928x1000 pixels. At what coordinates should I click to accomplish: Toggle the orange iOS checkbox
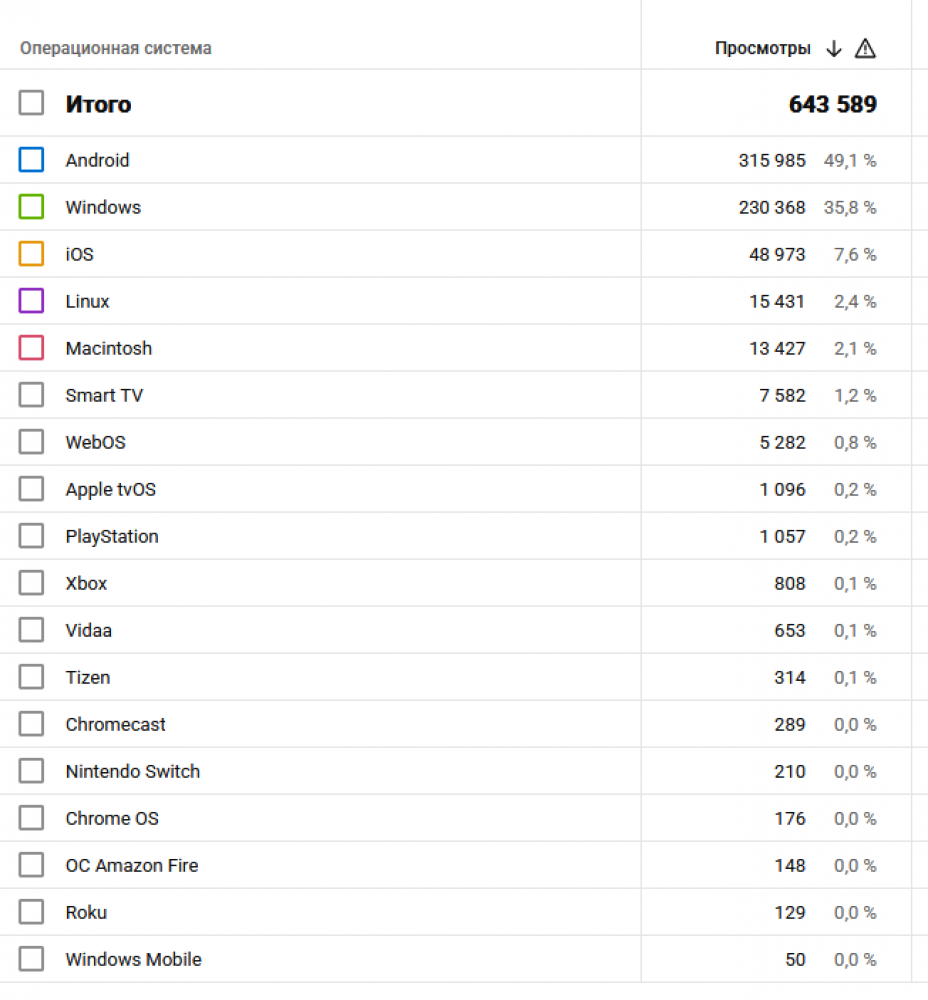tap(32, 254)
